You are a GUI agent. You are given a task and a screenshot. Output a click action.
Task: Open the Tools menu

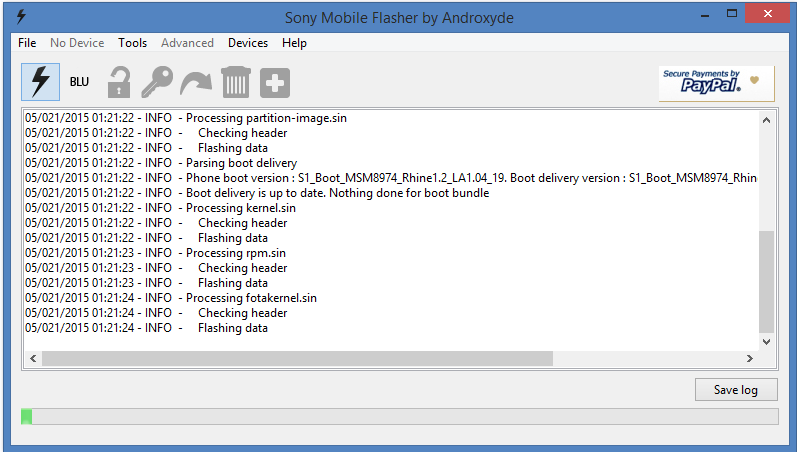(133, 43)
